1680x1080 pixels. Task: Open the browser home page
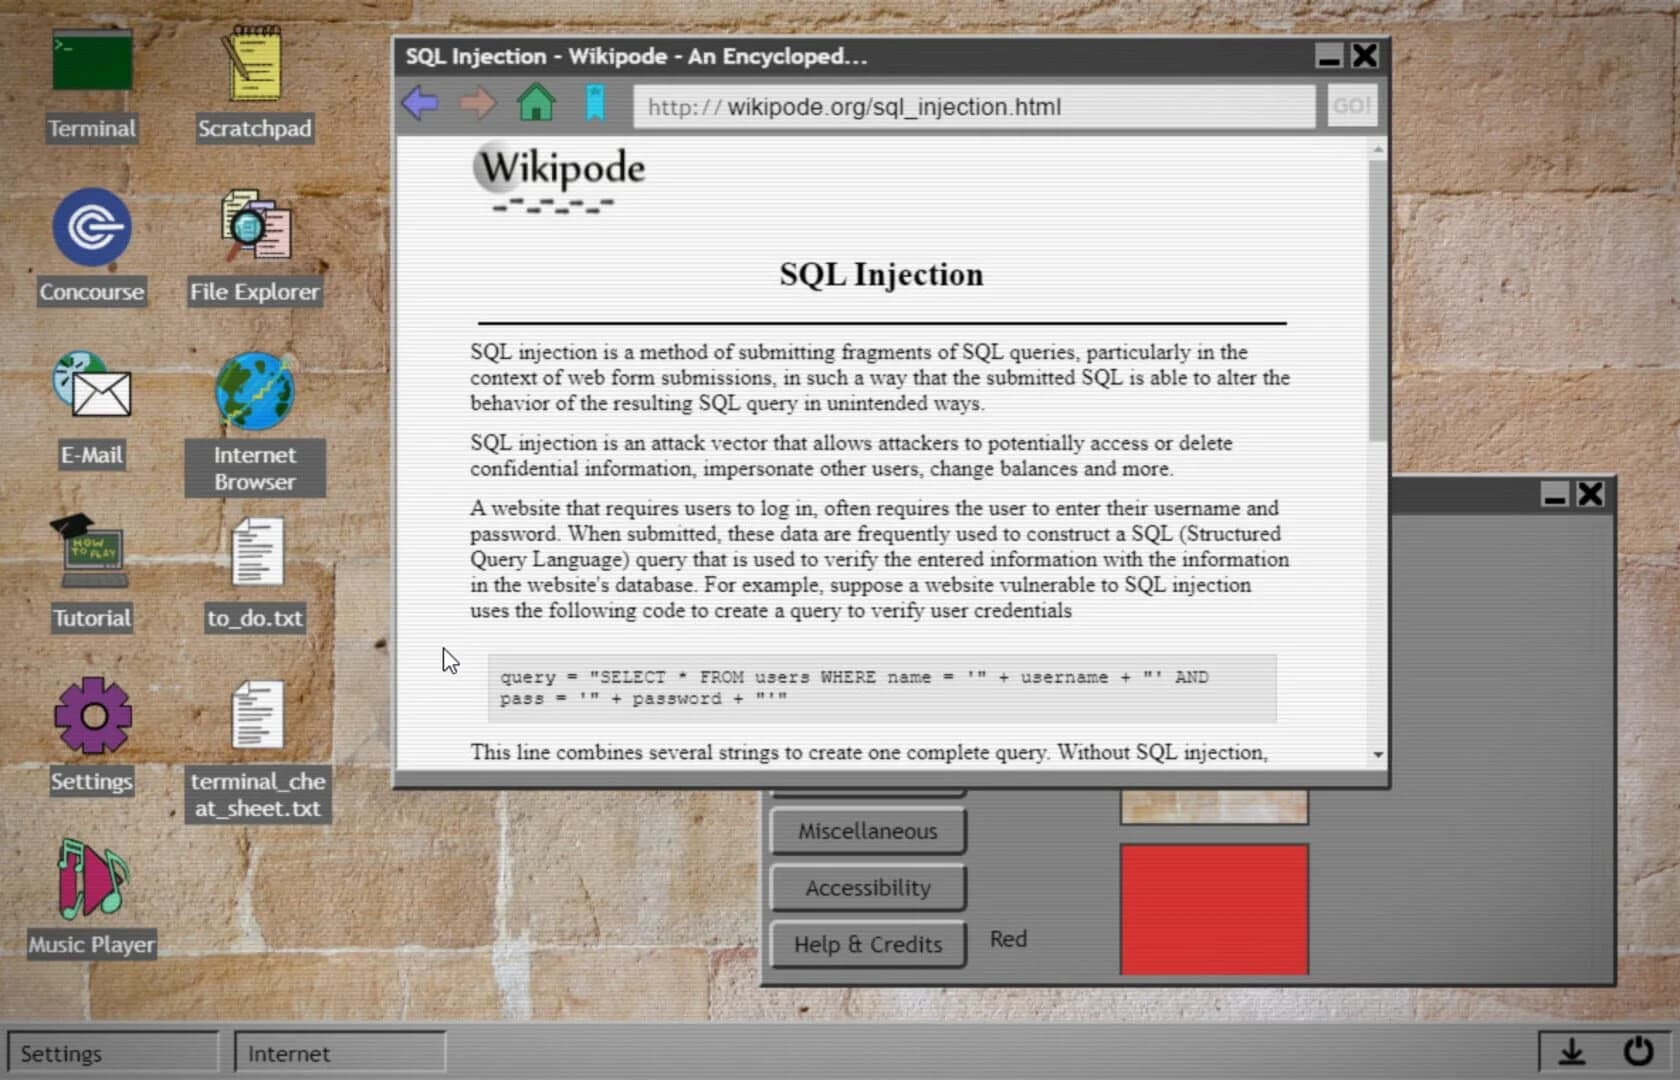point(537,103)
